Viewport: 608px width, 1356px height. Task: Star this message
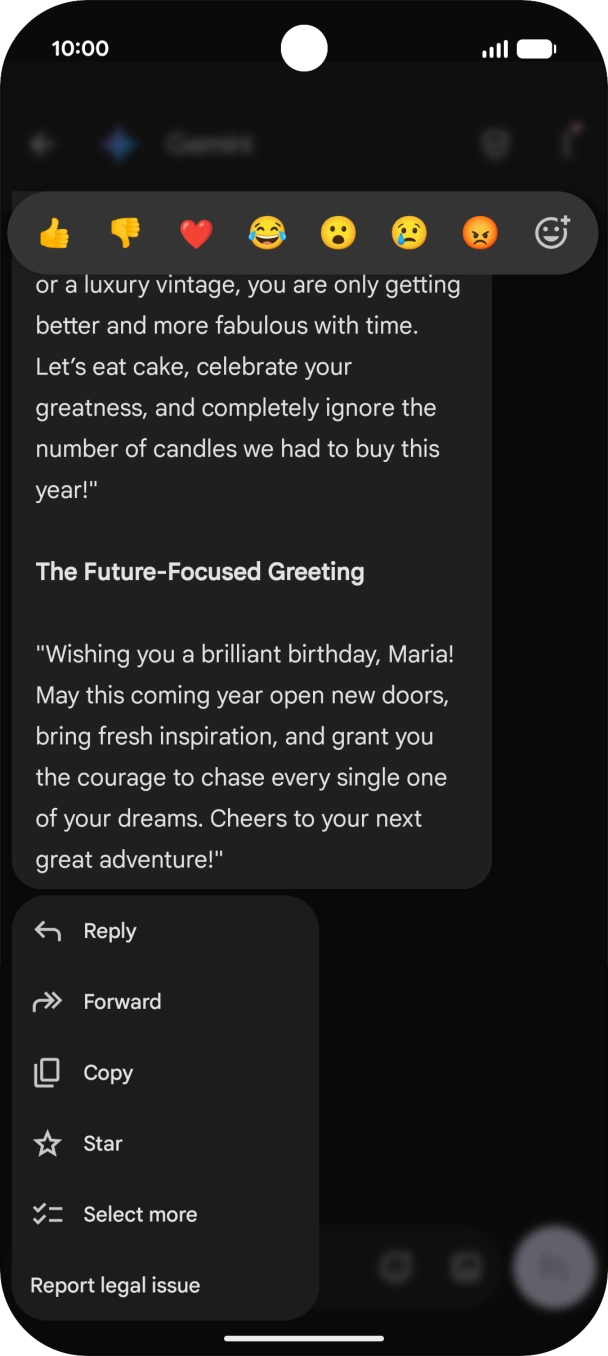coord(166,1144)
